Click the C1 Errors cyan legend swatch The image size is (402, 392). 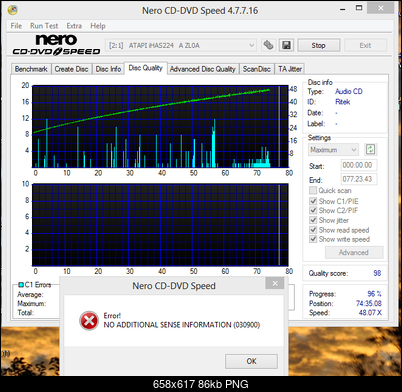(21, 285)
